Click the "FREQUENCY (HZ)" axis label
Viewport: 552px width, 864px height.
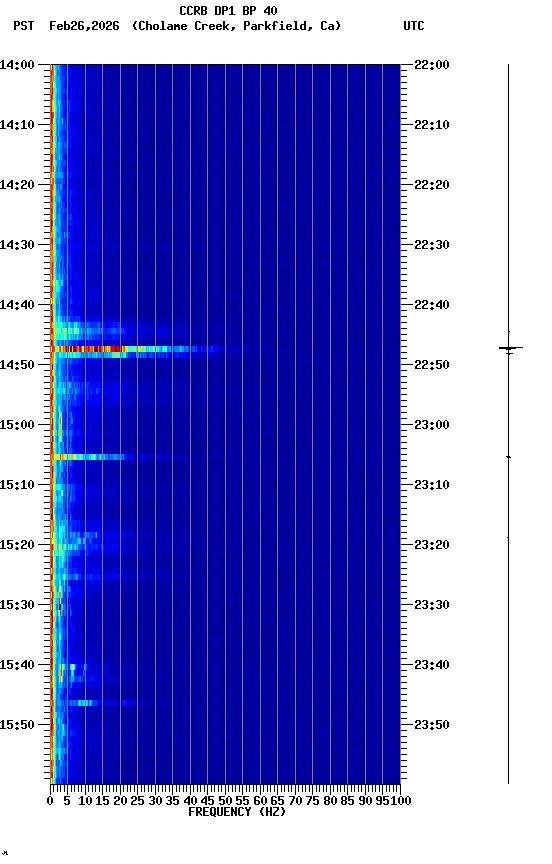pyautogui.click(x=237, y=812)
